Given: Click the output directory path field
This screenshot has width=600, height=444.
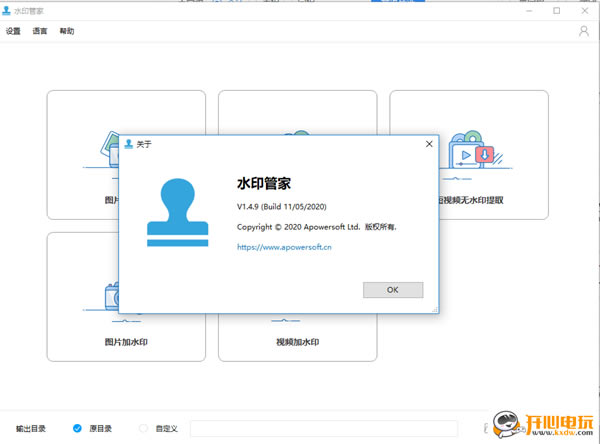Looking at the screenshot, I should (324, 428).
